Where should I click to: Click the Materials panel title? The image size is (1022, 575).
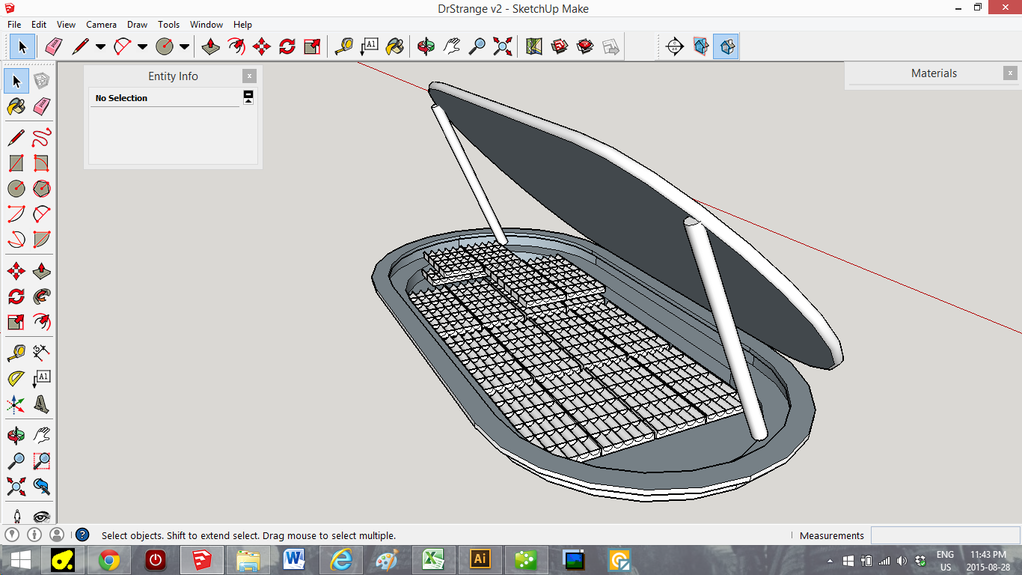click(933, 73)
